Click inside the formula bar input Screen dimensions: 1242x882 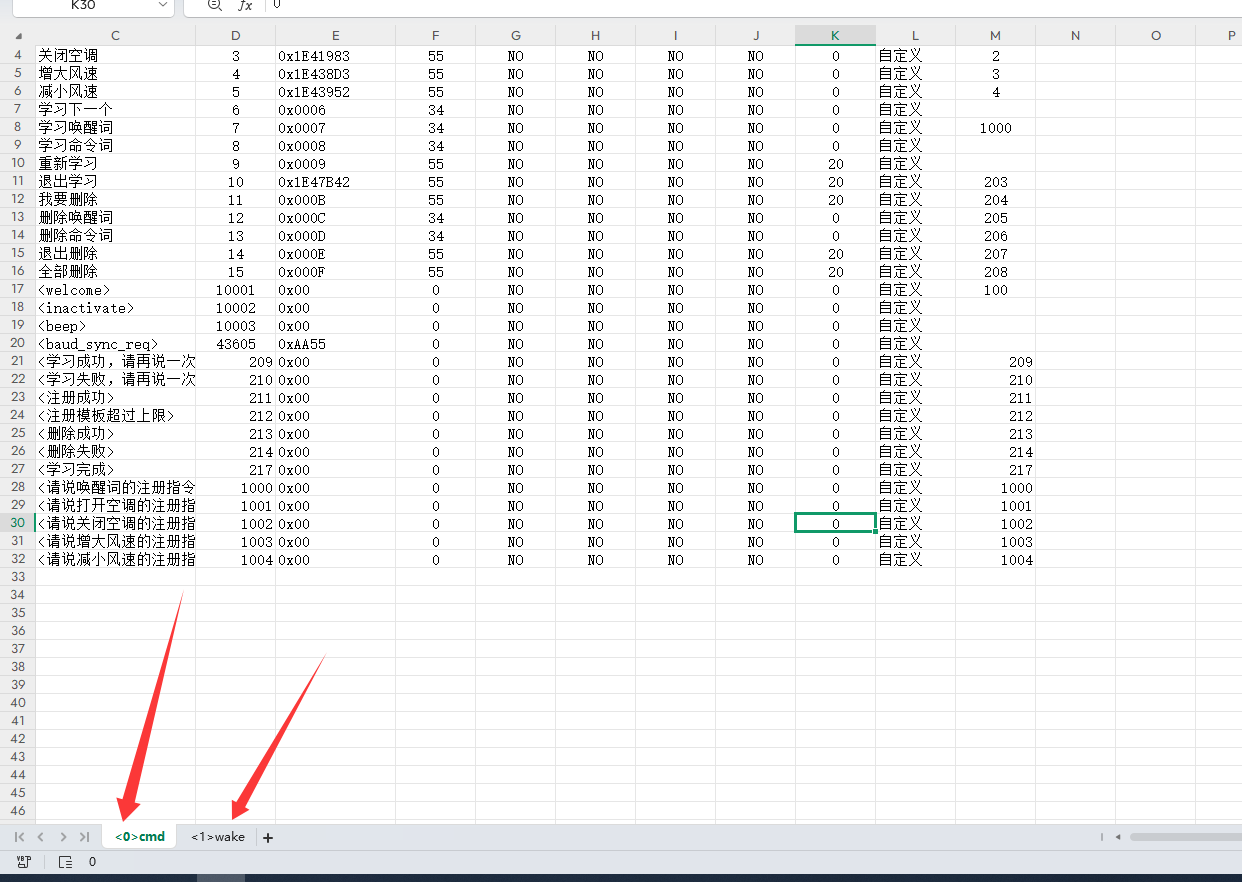tap(700, 5)
